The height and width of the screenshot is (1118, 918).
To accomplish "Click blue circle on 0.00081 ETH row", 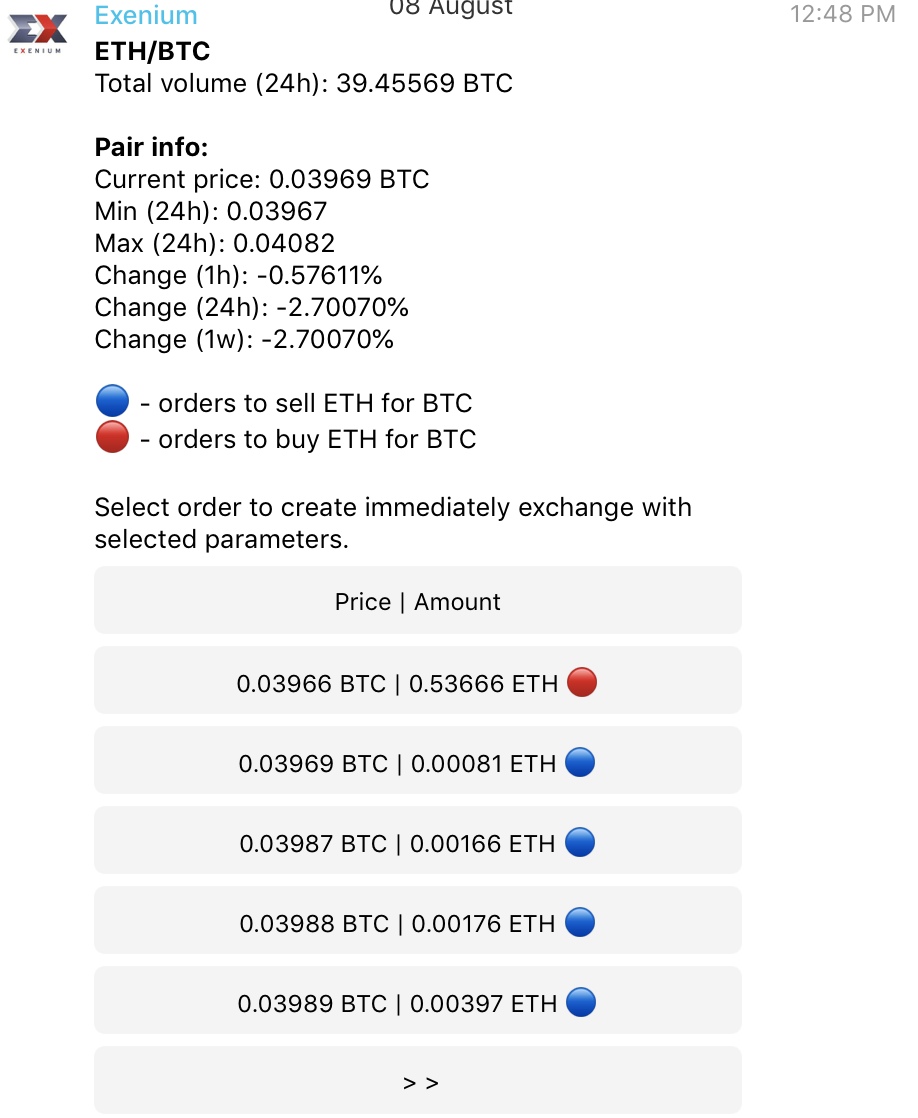I will [x=580, y=762].
